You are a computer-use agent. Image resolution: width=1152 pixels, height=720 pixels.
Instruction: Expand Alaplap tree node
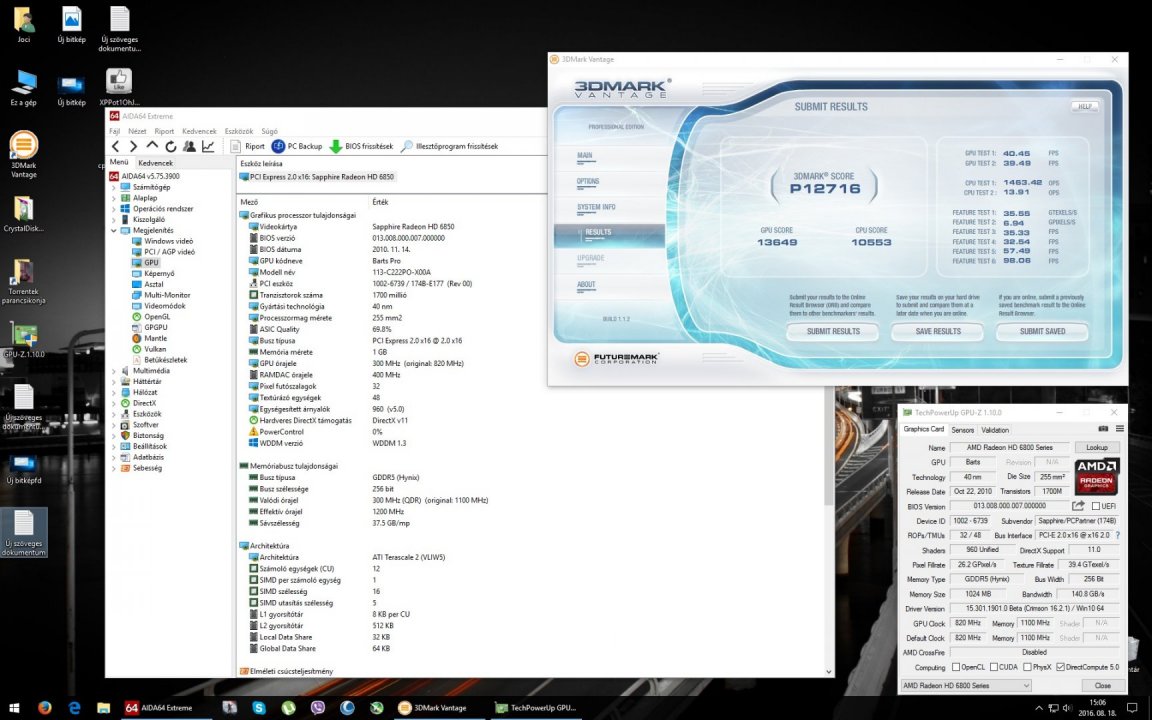(x=114, y=198)
